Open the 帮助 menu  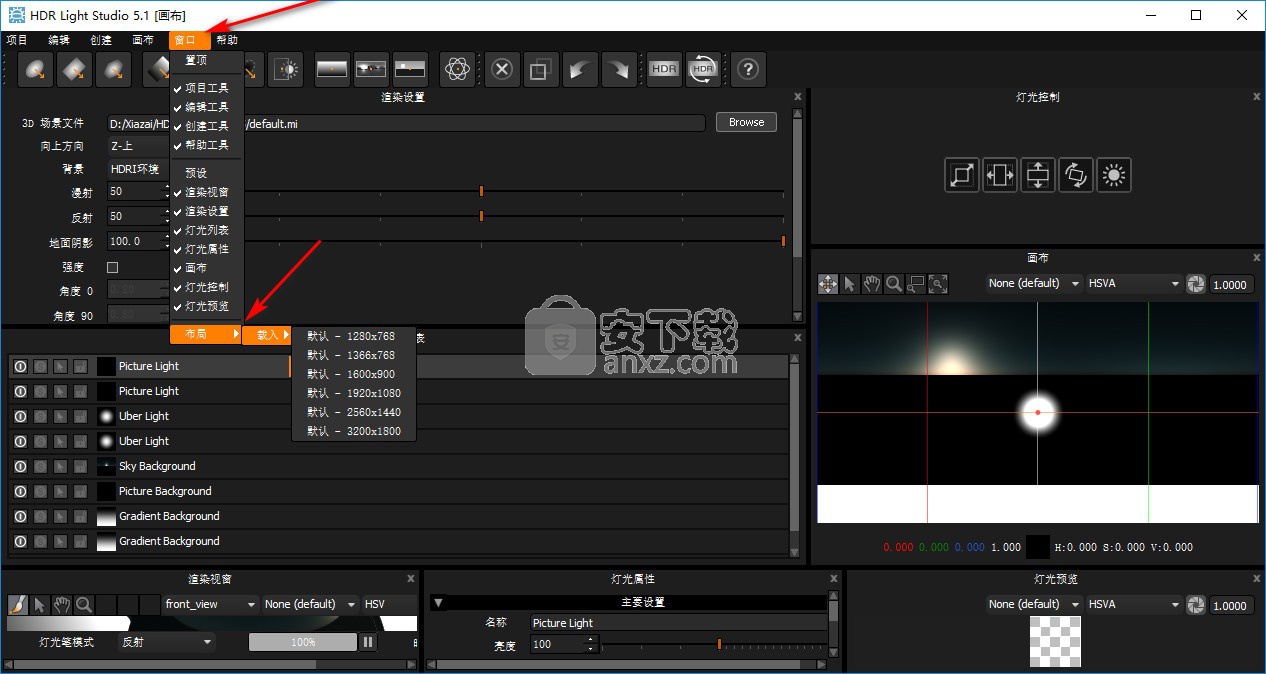click(227, 41)
